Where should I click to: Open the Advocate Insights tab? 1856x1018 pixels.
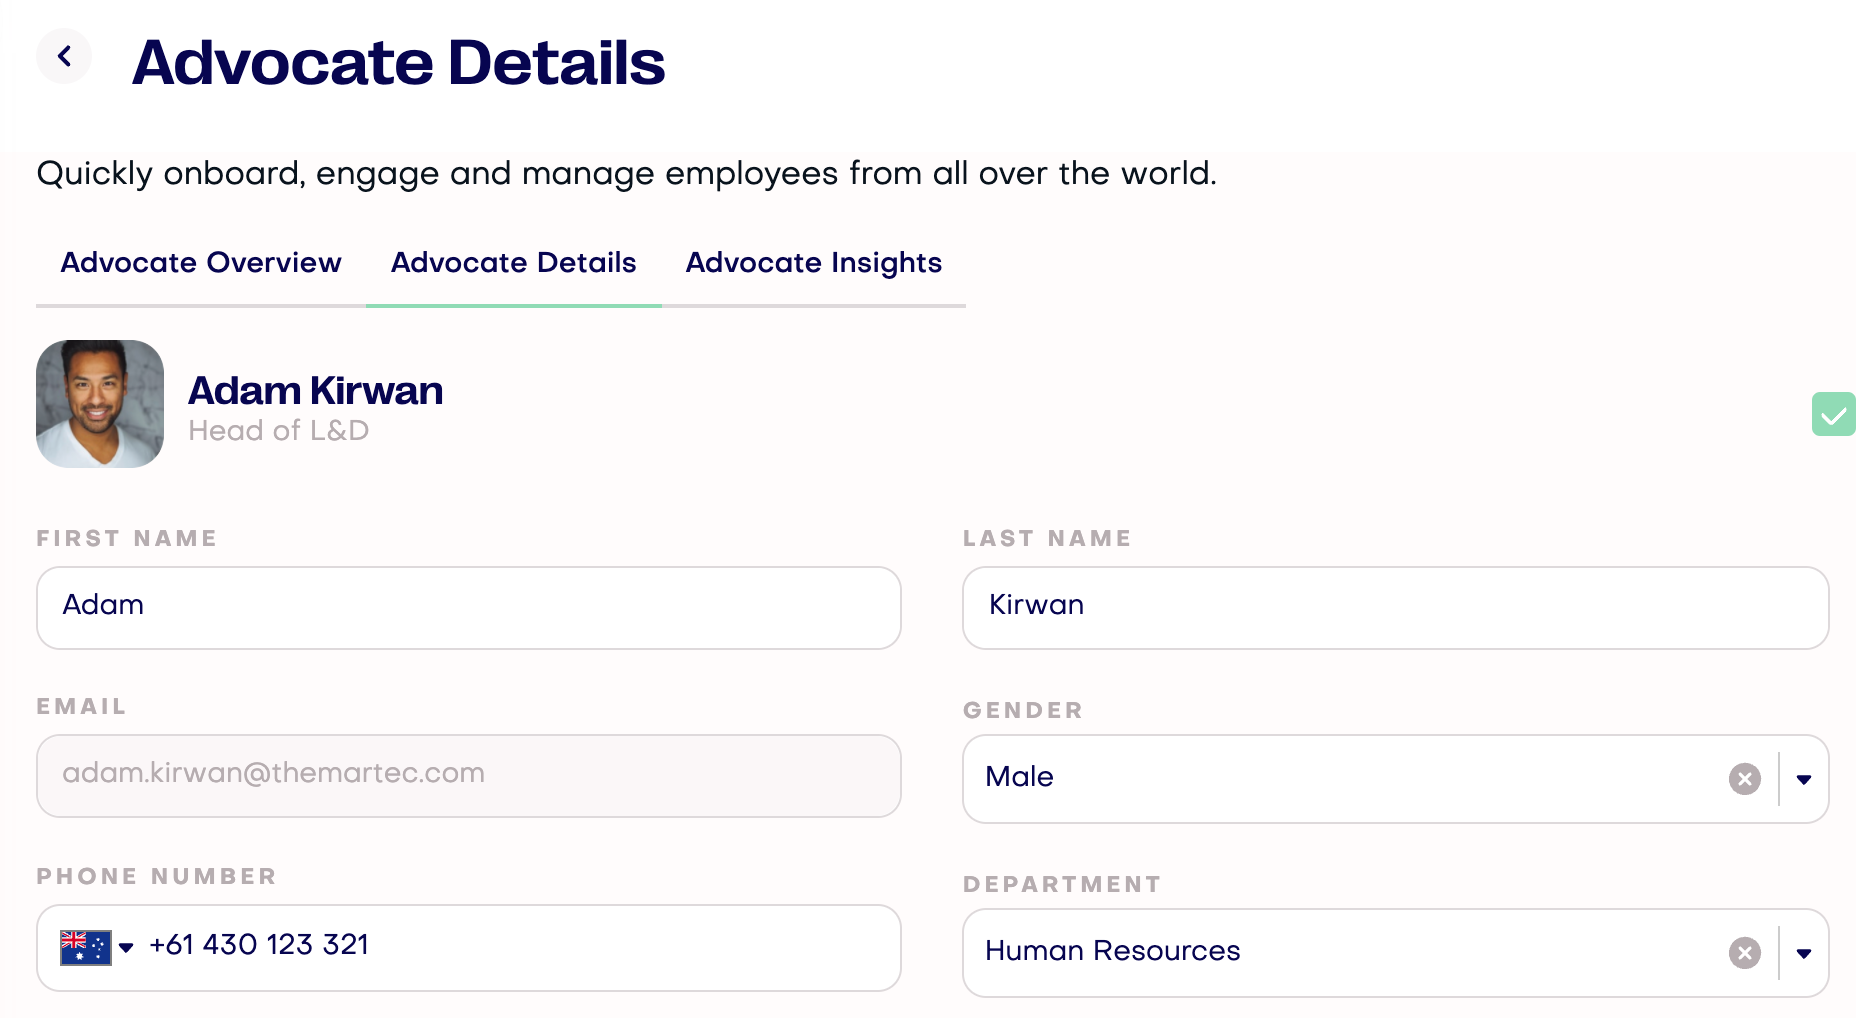click(813, 263)
